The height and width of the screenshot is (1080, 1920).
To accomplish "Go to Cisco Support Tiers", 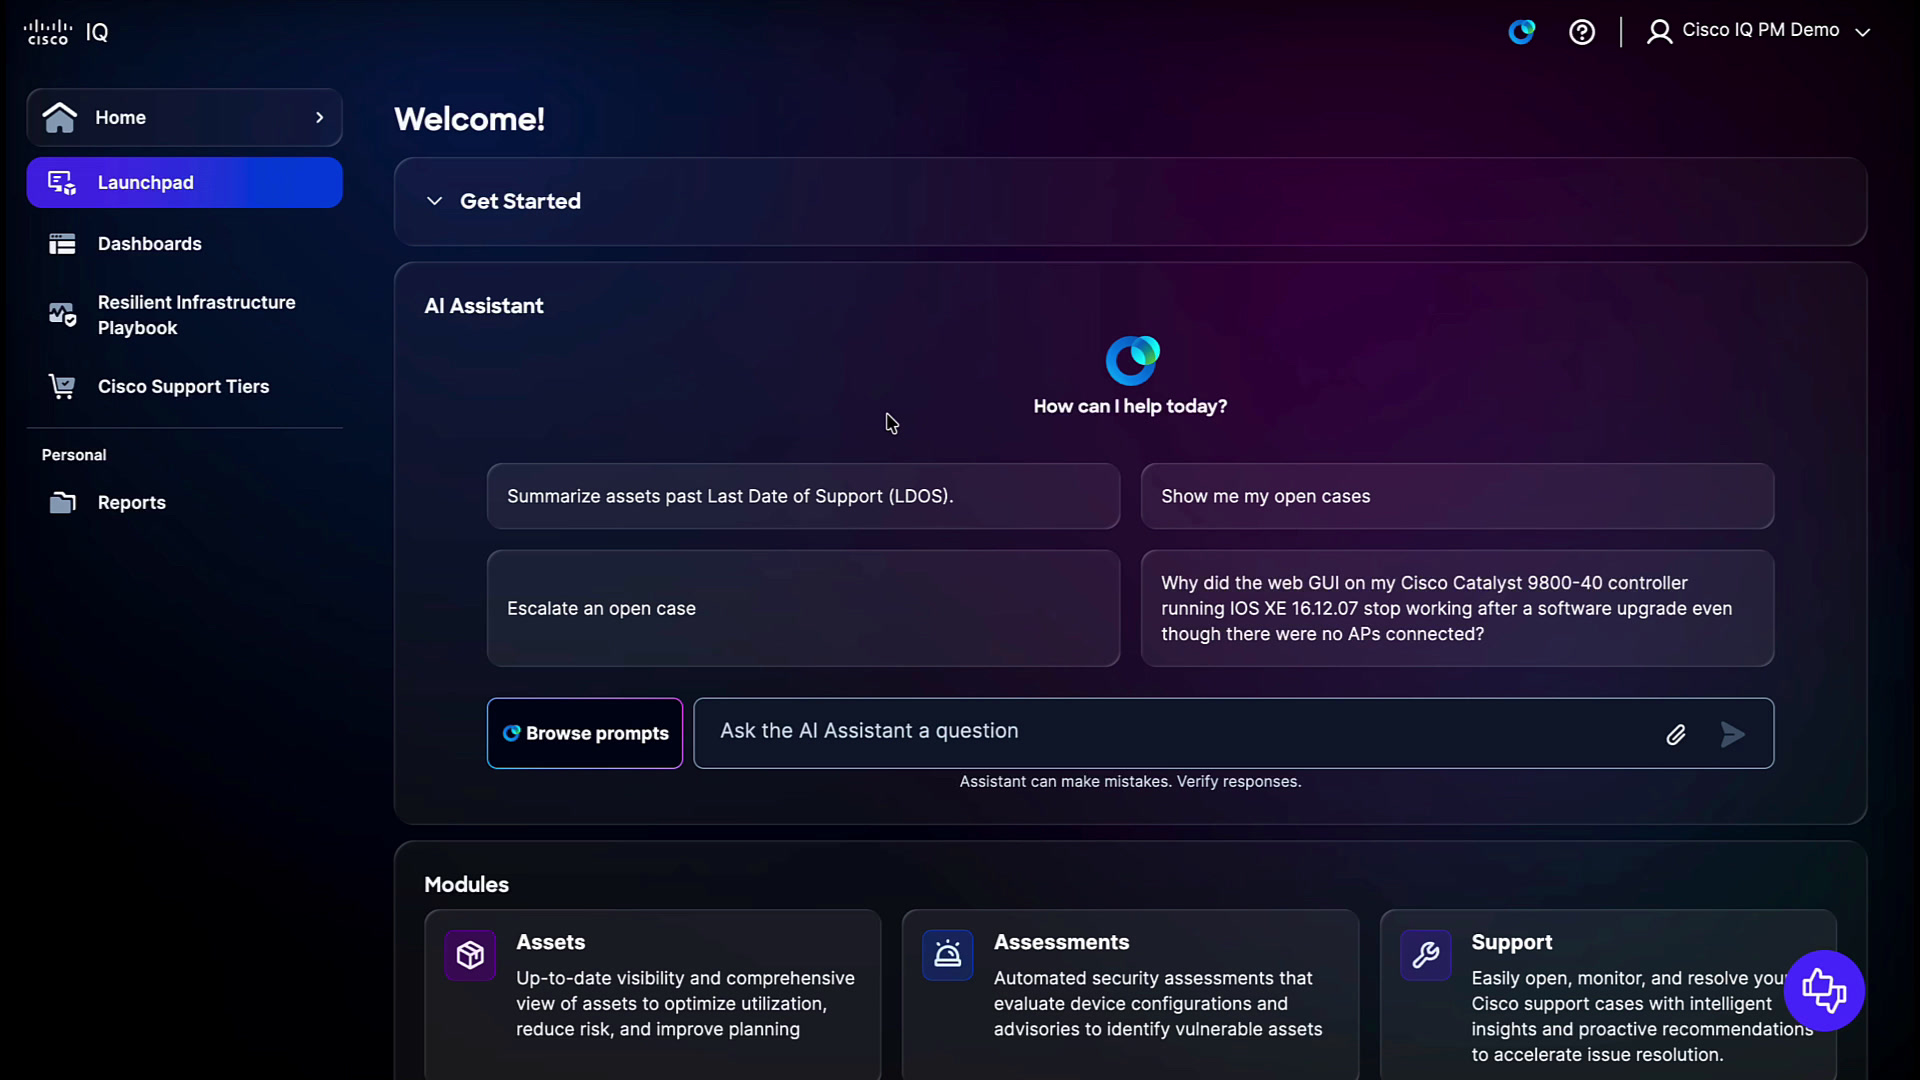I will pyautogui.click(x=185, y=386).
